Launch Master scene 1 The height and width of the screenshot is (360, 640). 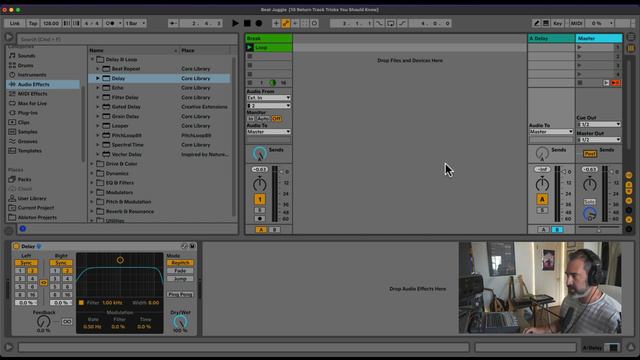tap(579, 47)
